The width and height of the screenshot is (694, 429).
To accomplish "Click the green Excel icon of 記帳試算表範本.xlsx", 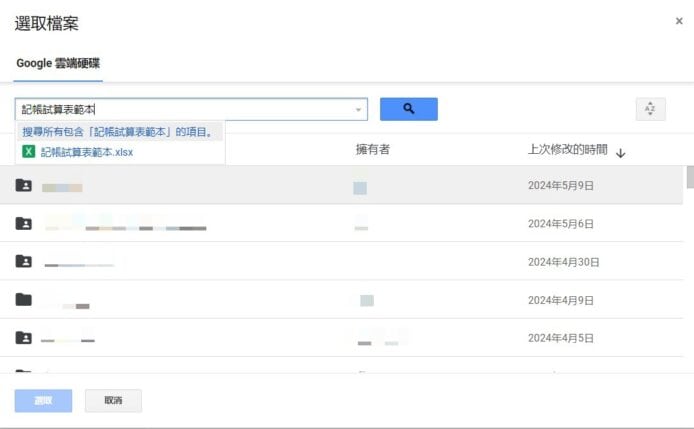I will pyautogui.click(x=29, y=152).
